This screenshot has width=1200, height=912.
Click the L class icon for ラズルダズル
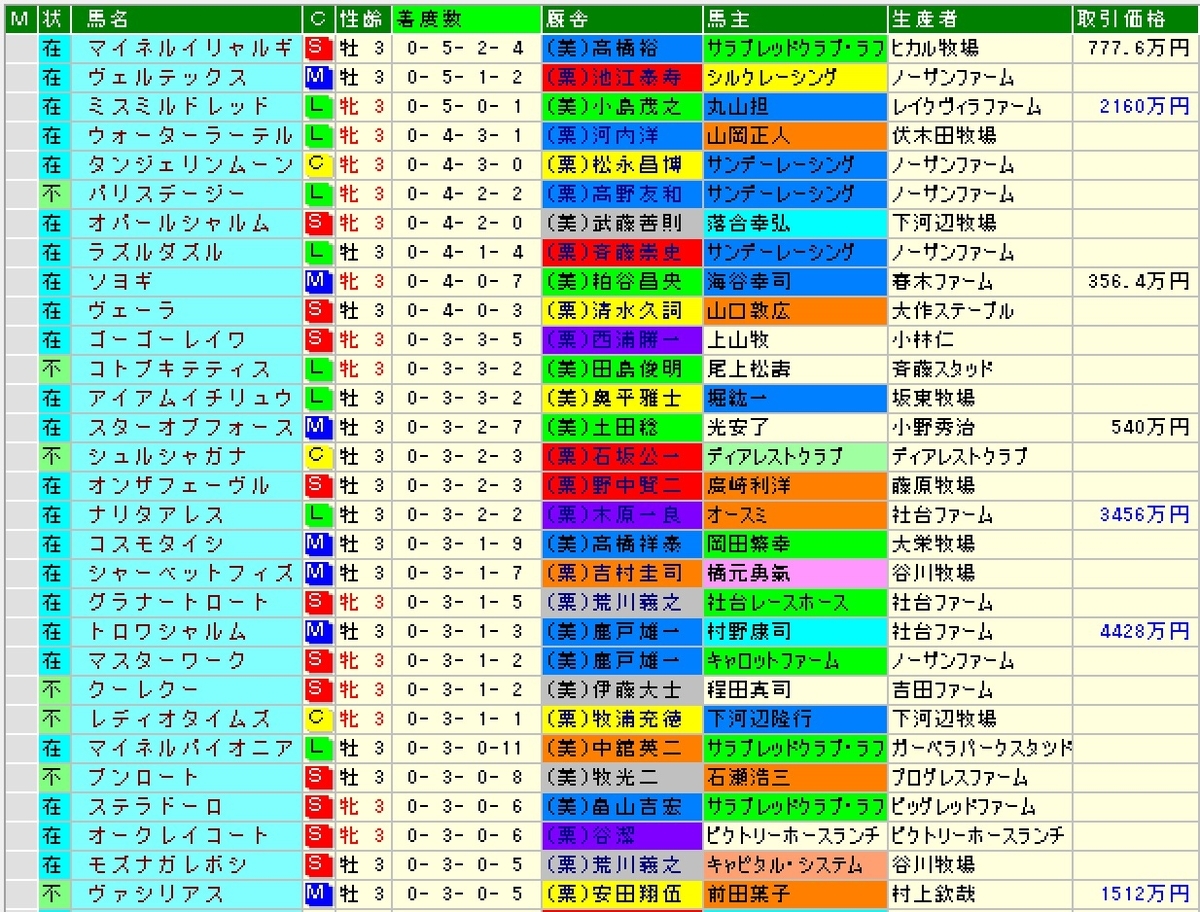tap(318, 251)
